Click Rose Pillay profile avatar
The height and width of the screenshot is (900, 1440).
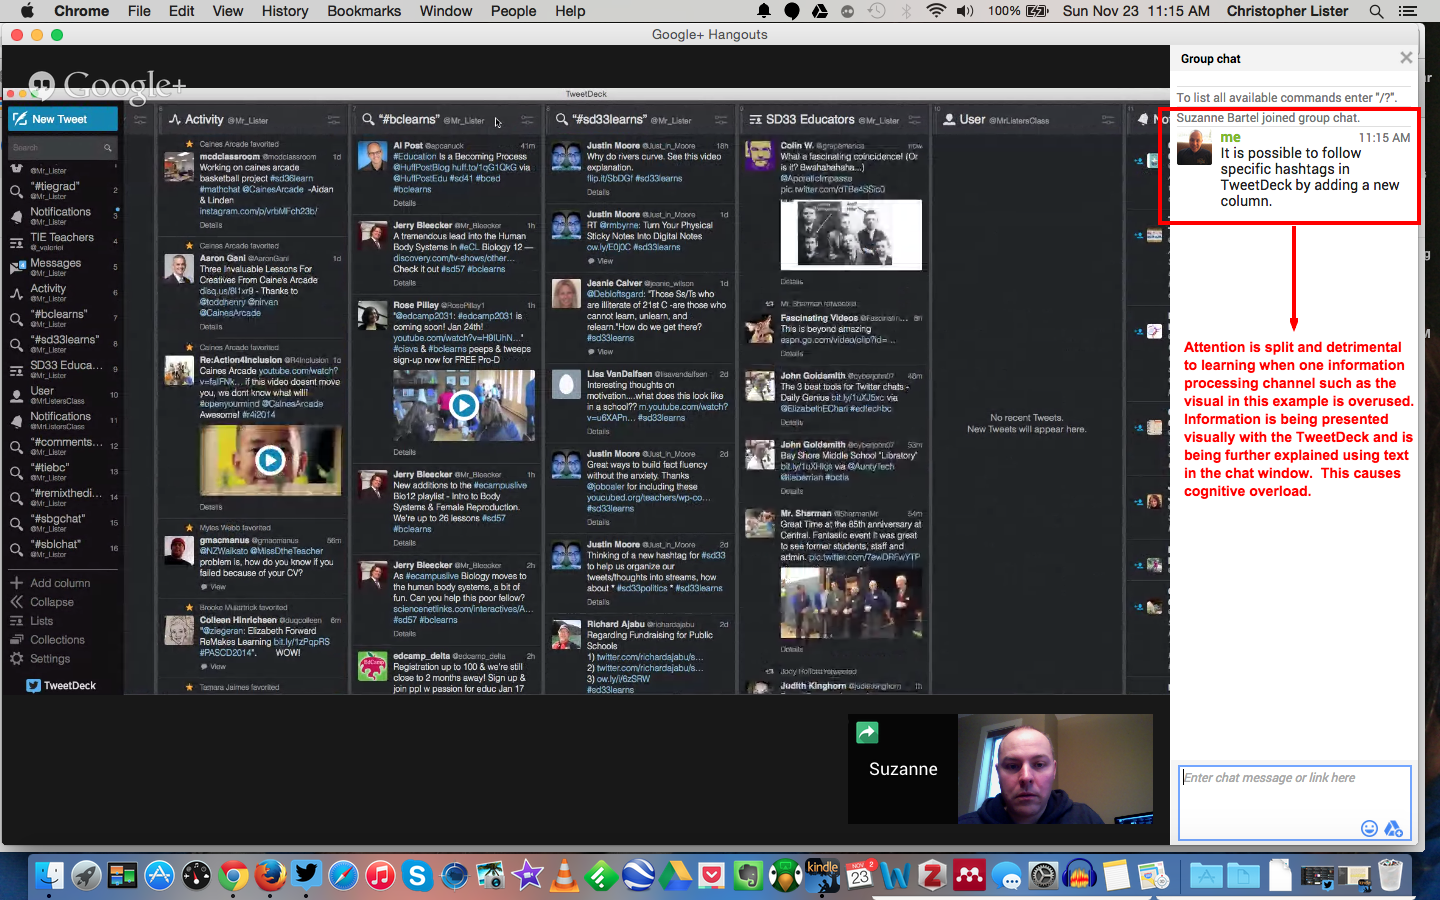(373, 316)
